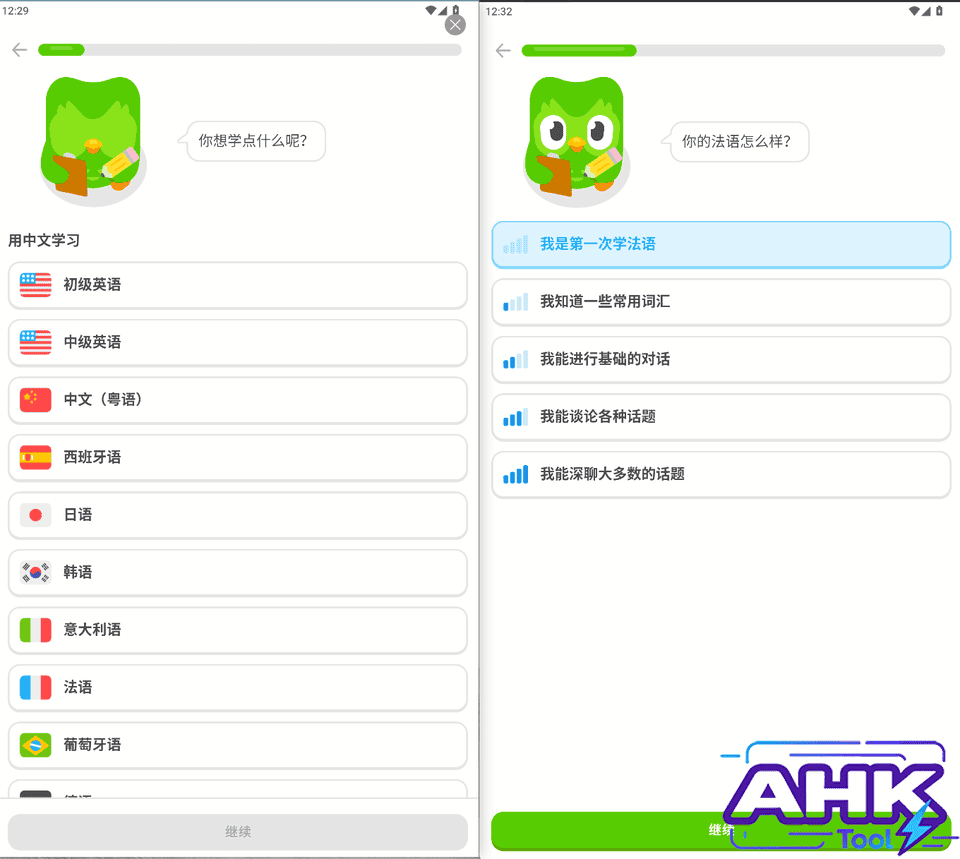The image size is (960, 859).
Task: Click the Wi-Fi status icon on right screen
Action: coord(913,11)
